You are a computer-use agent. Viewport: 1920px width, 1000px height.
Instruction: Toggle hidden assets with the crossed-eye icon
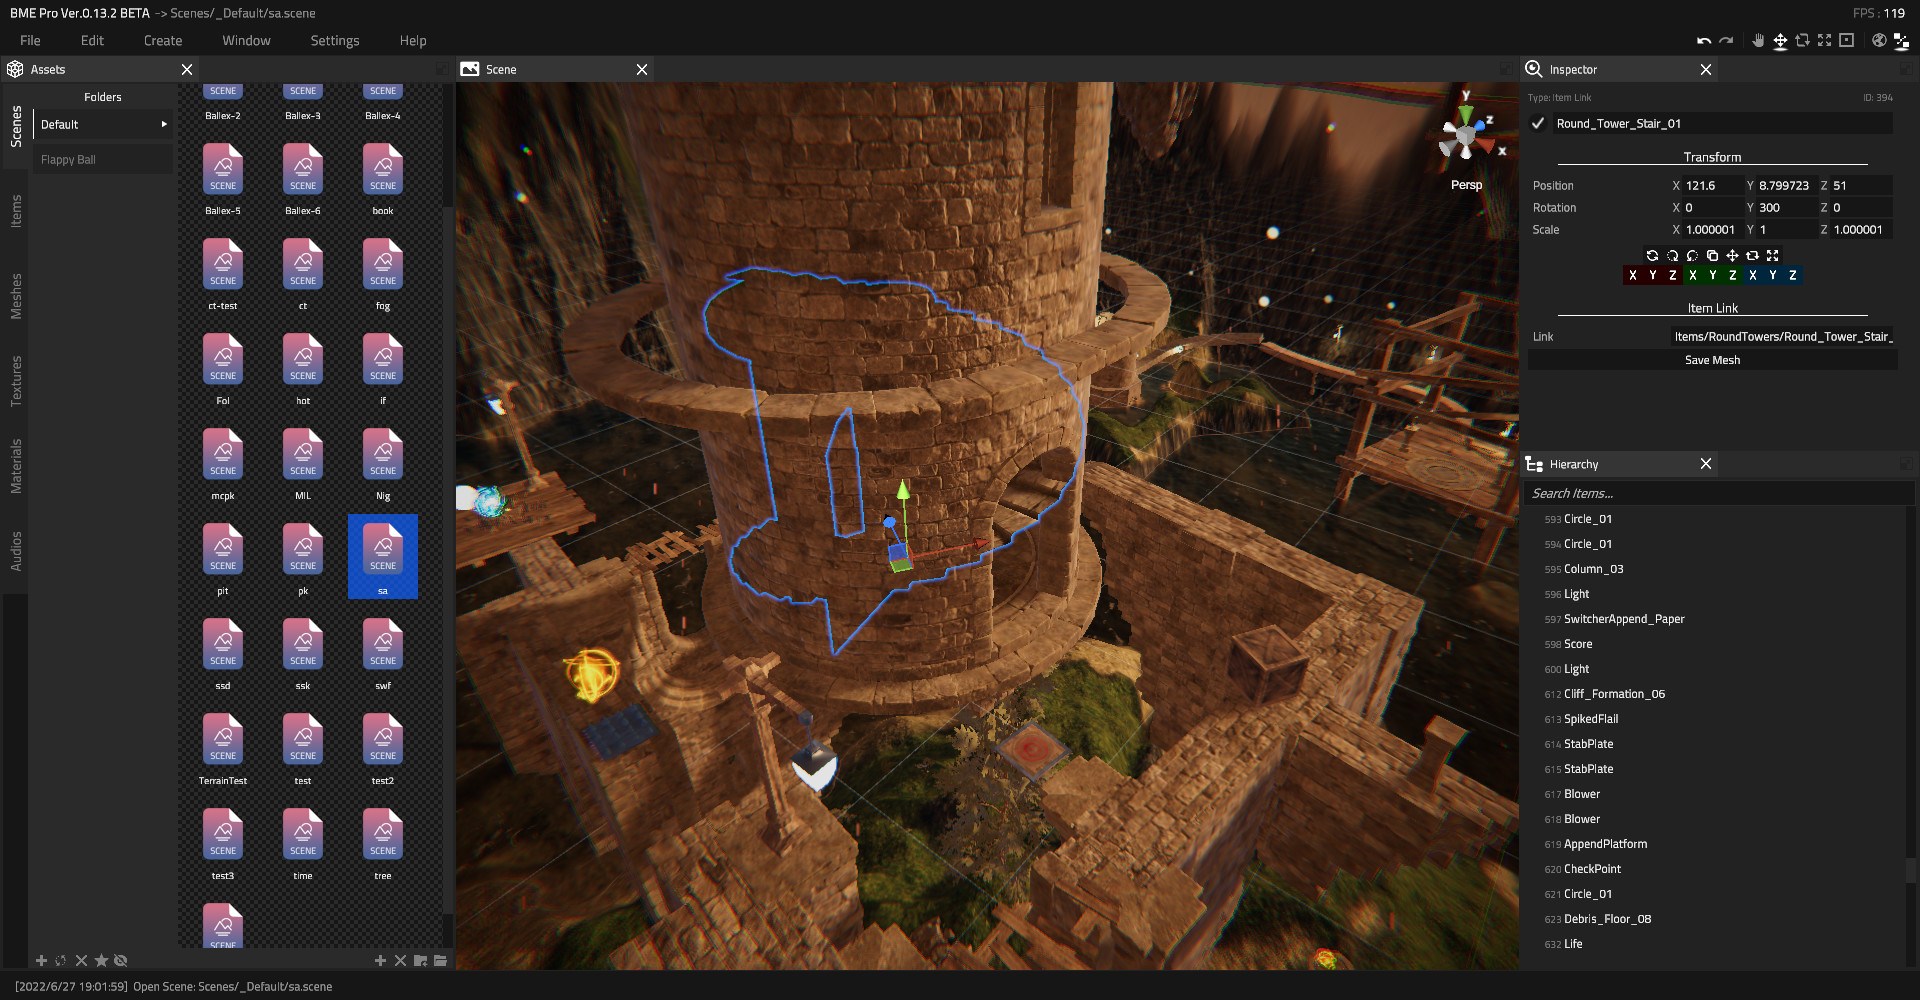pos(121,961)
